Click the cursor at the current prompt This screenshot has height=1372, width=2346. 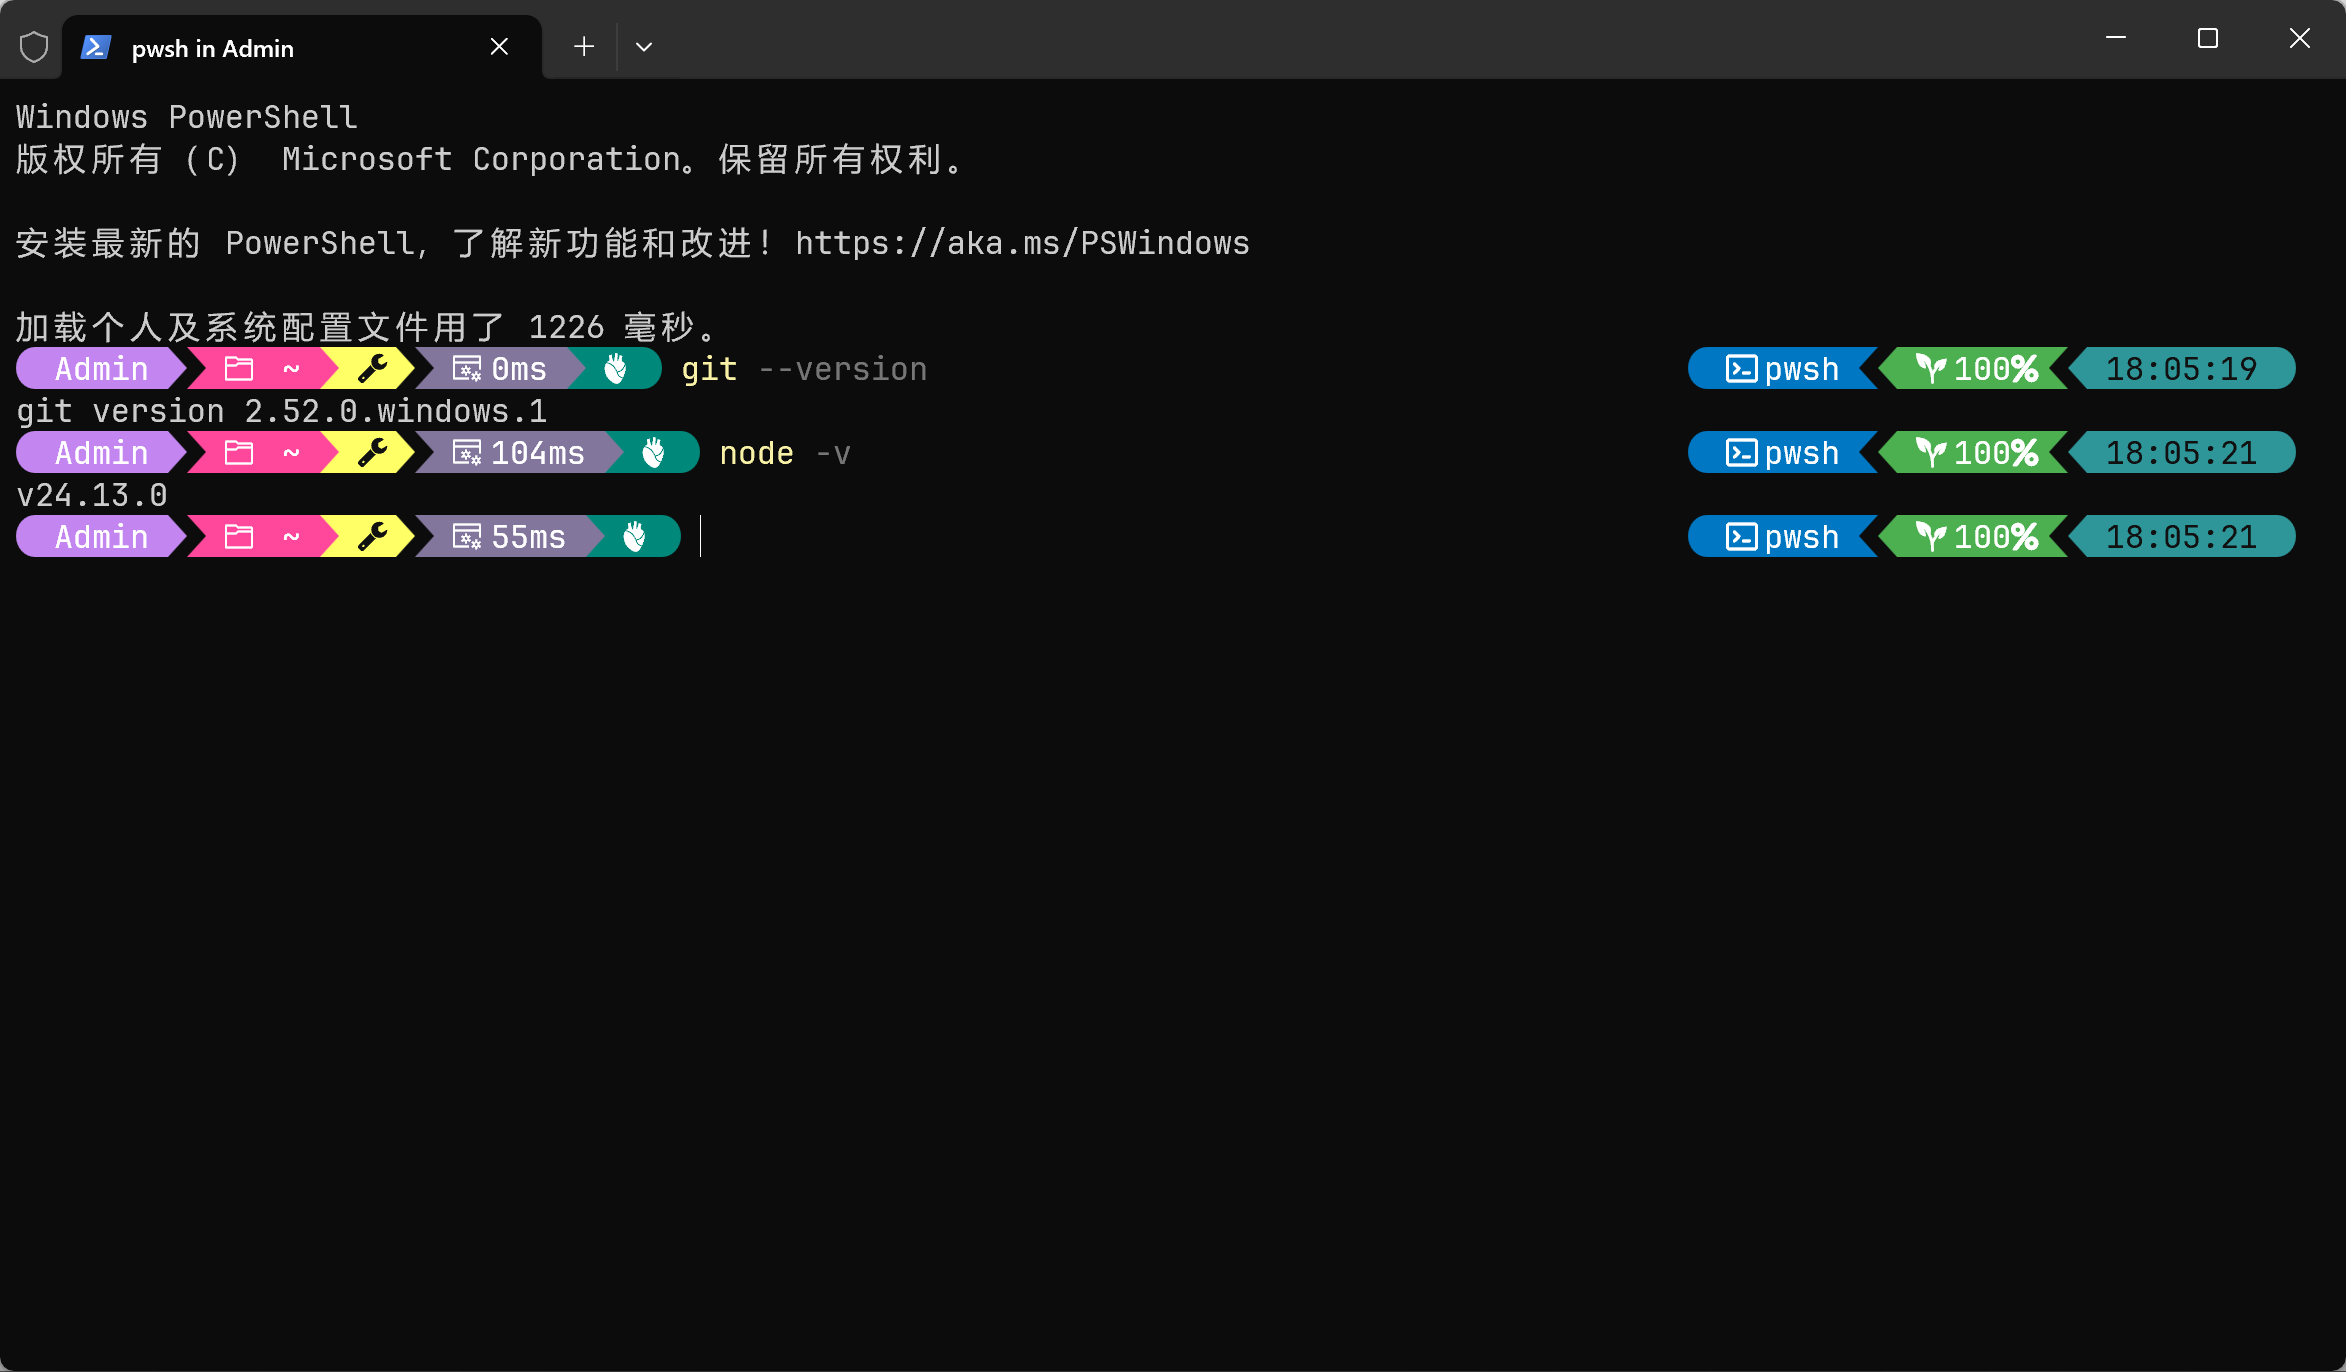point(701,537)
